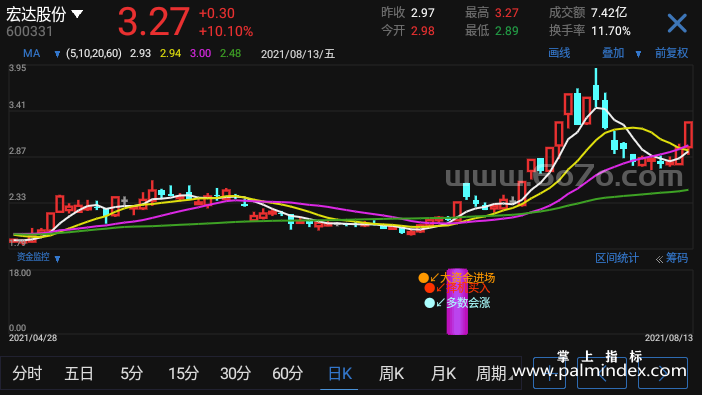Image resolution: width=702 pixels, height=395 pixels.
Task: Expand the 筹码 chip distribution panel
Action: point(672,258)
